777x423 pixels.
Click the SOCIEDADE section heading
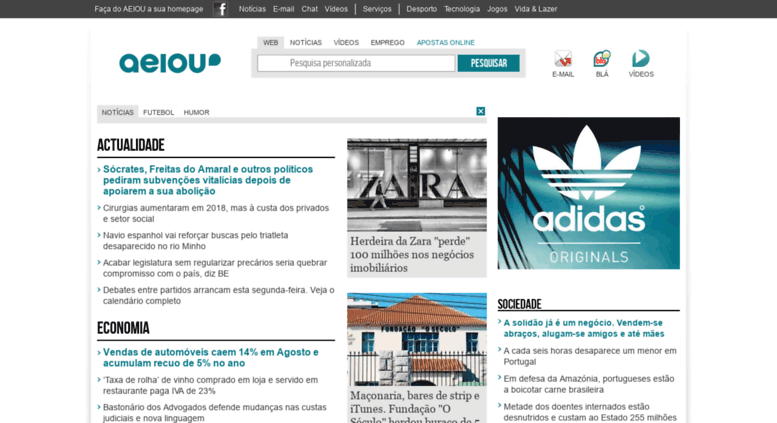519,304
